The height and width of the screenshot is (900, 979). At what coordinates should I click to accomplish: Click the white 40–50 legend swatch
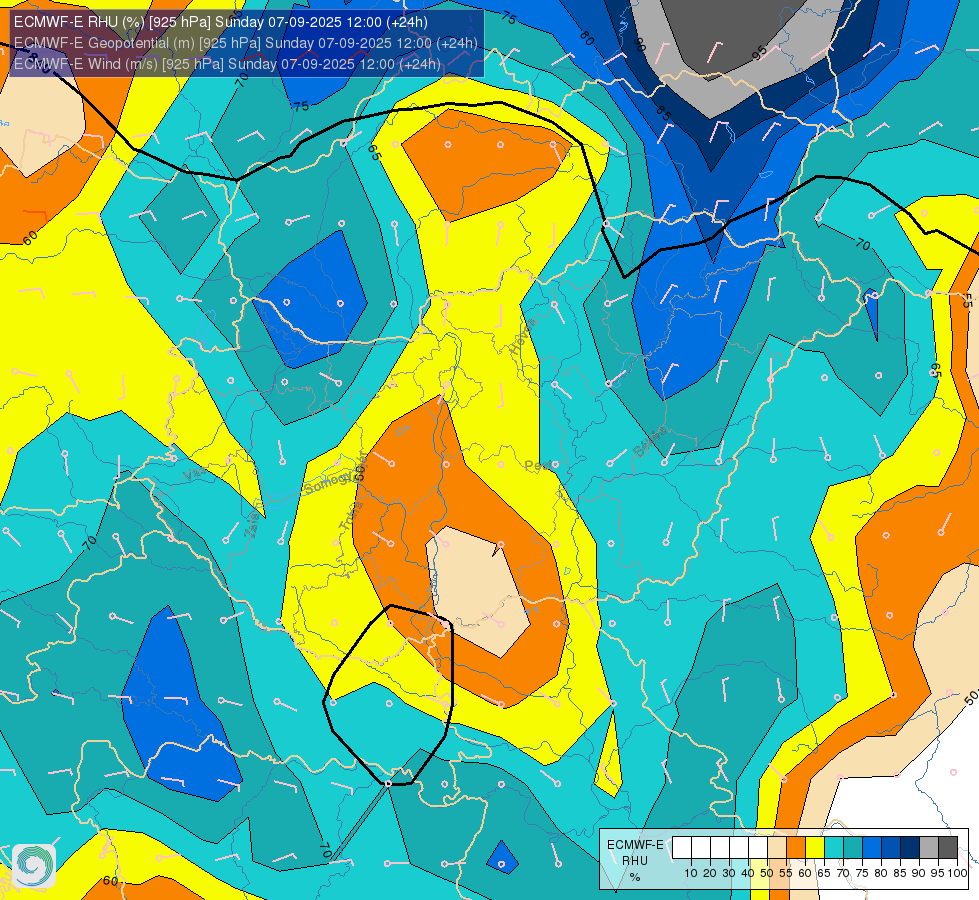[758, 848]
